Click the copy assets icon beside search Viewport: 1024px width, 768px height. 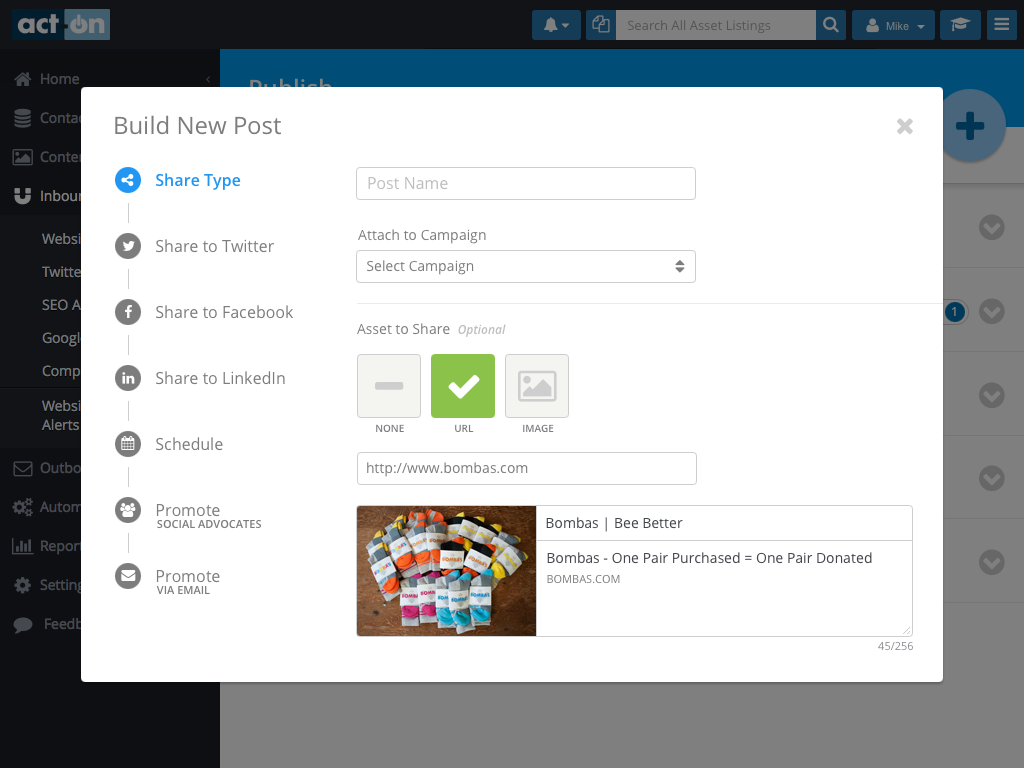(601, 25)
